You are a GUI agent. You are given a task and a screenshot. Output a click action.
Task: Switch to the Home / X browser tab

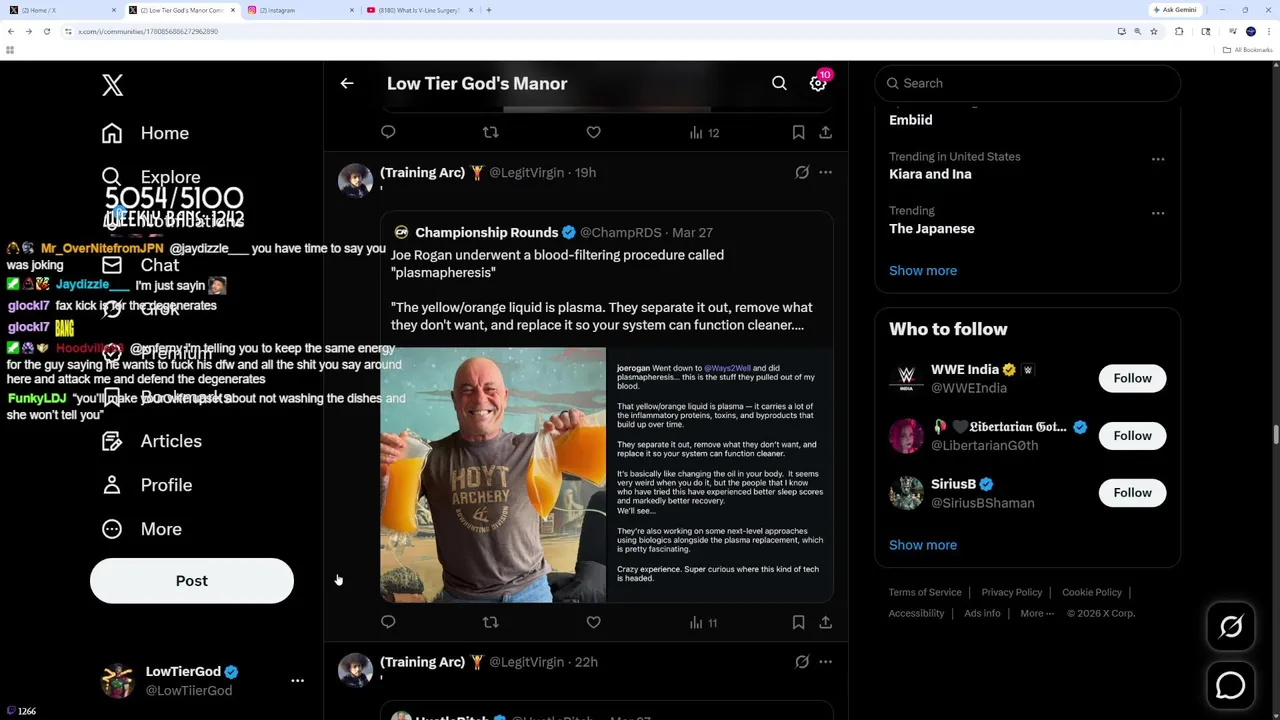coord(60,10)
